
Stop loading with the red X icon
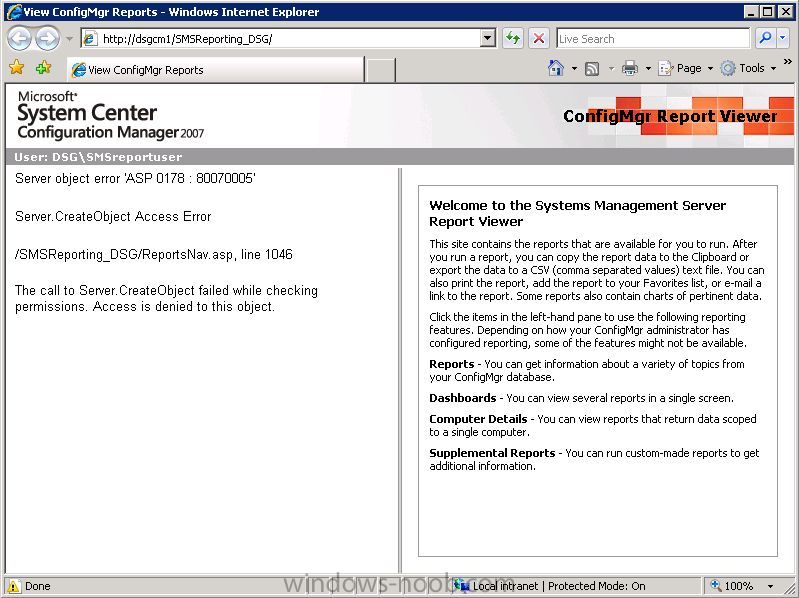539,38
